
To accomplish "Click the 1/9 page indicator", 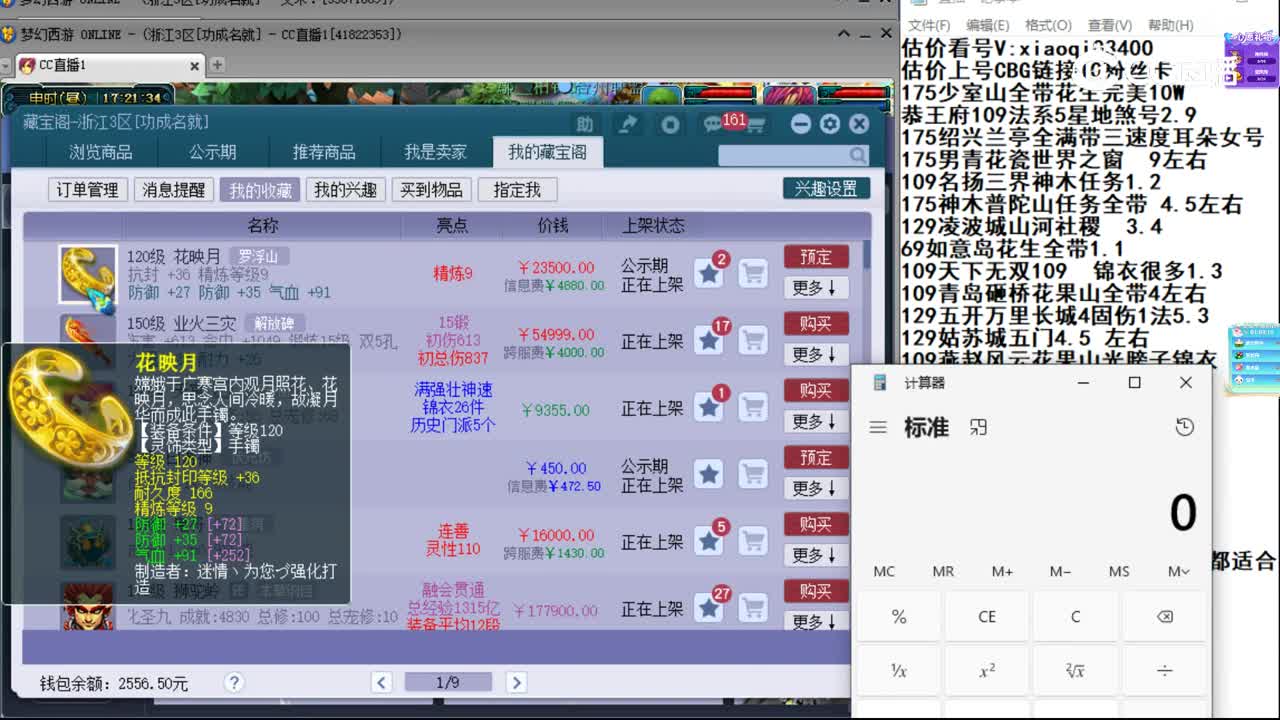I will click(448, 683).
